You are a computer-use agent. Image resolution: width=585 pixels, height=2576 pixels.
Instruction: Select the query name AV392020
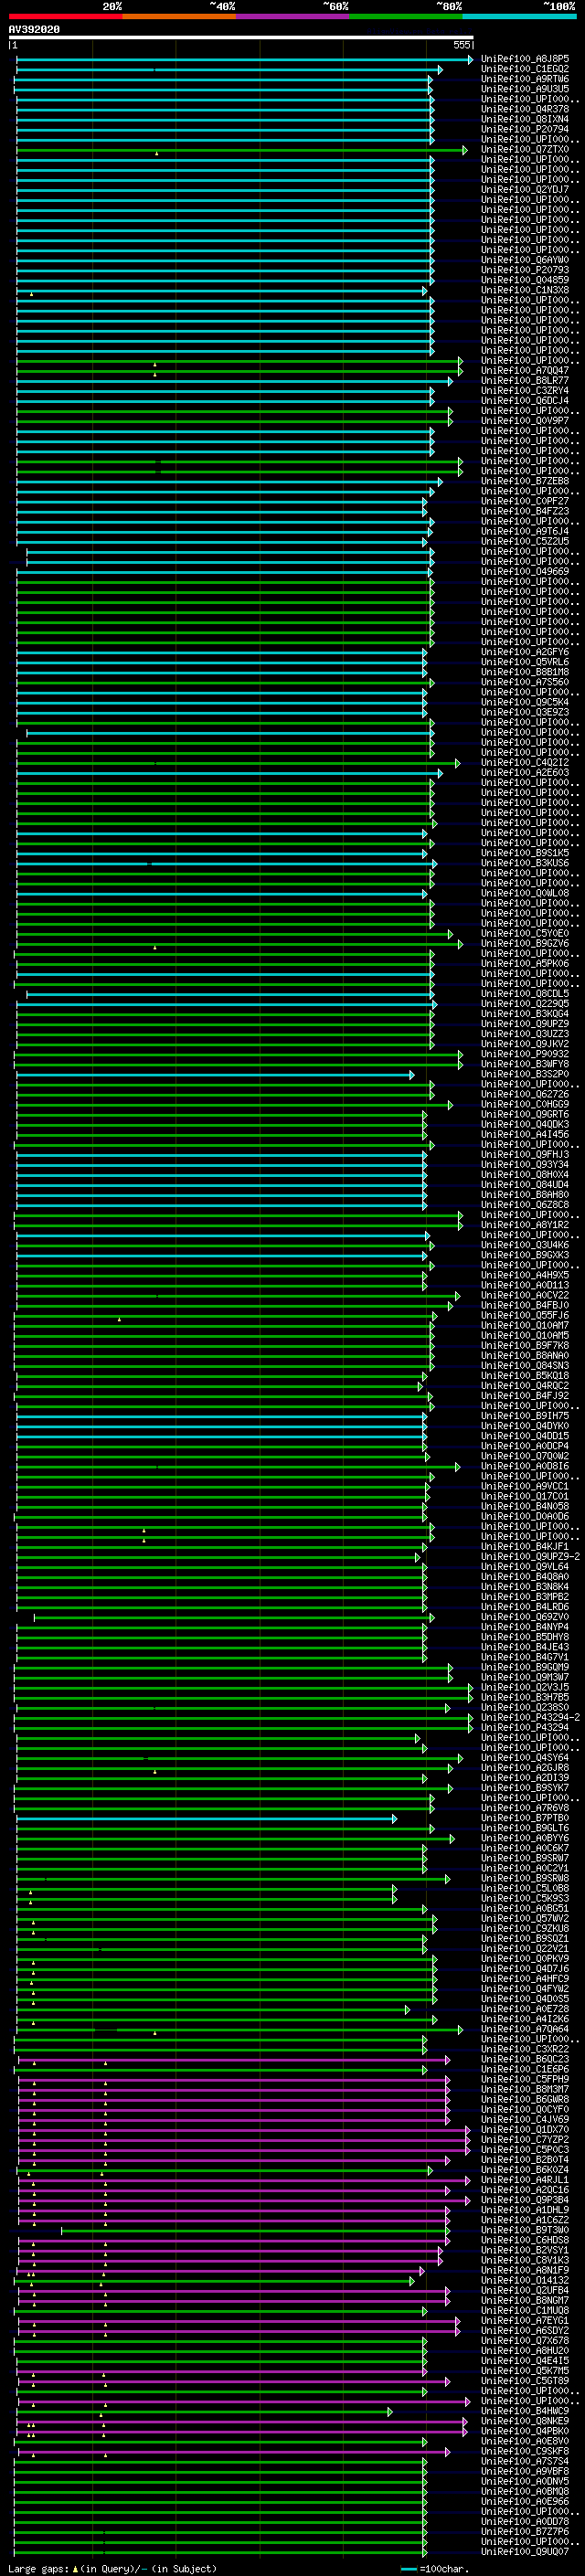click(34, 29)
